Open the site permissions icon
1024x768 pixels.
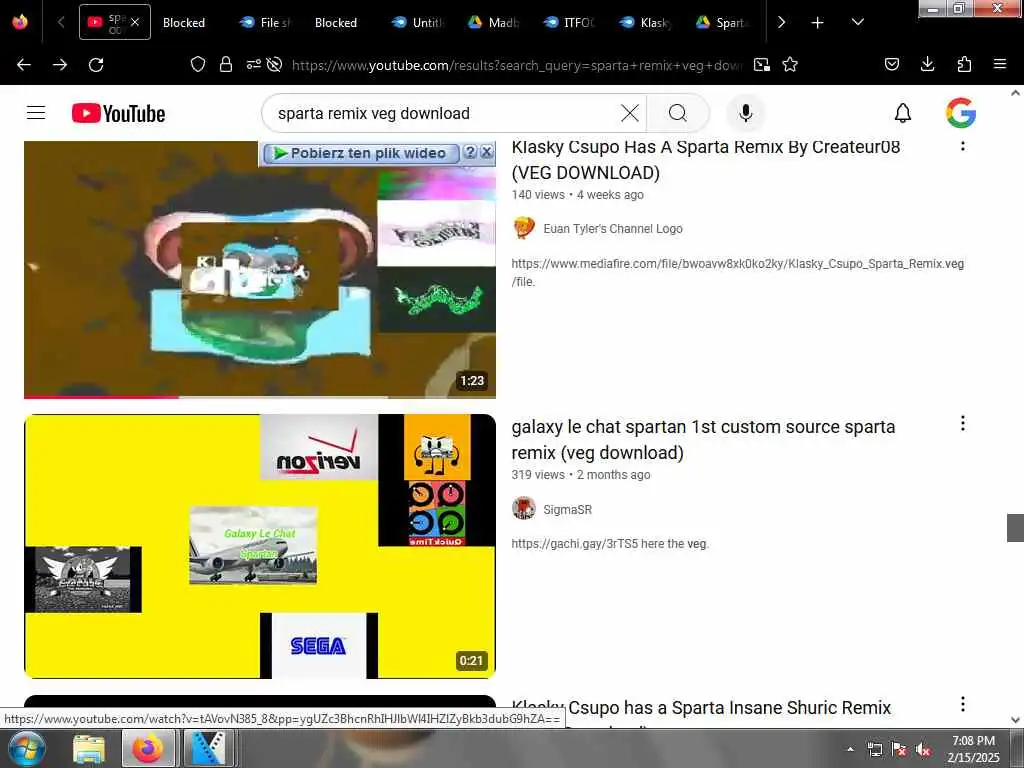[x=253, y=64]
